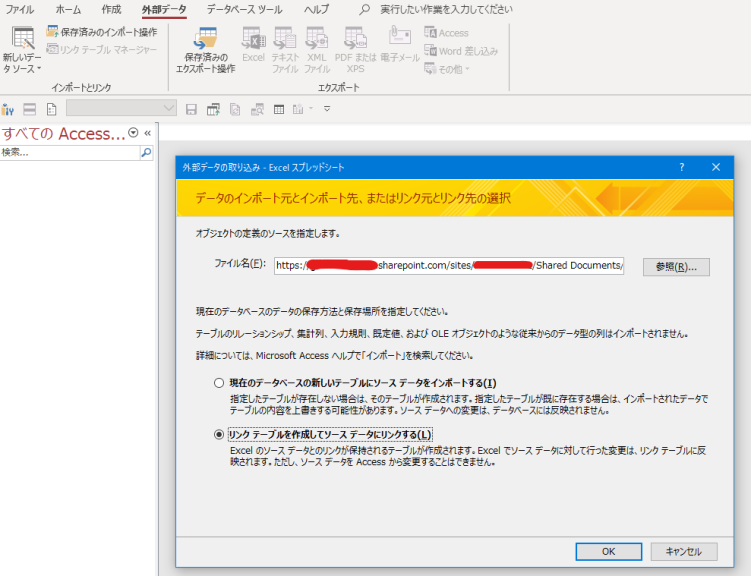Click the キャンセル button
The image size is (751, 576).
pos(683,552)
